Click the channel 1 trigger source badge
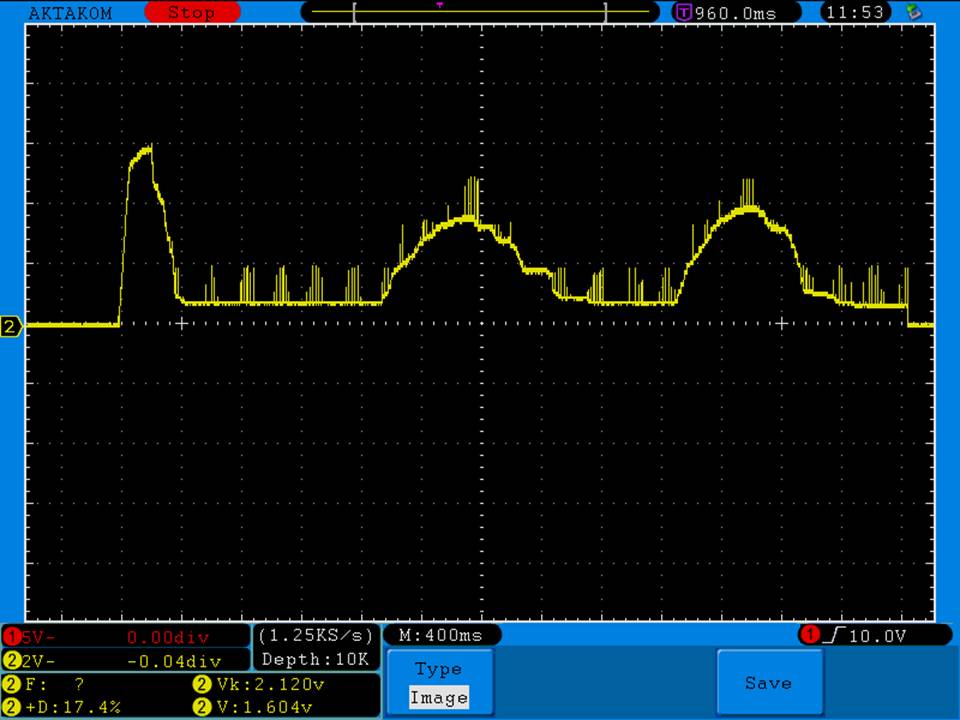 pos(808,635)
